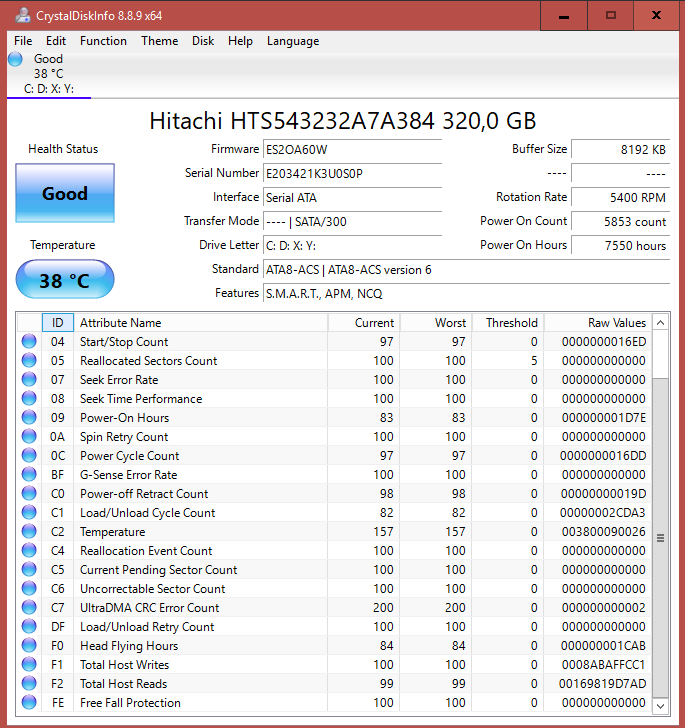
Task: Select the C: D: X: Y: disk tab
Action: 49,74
